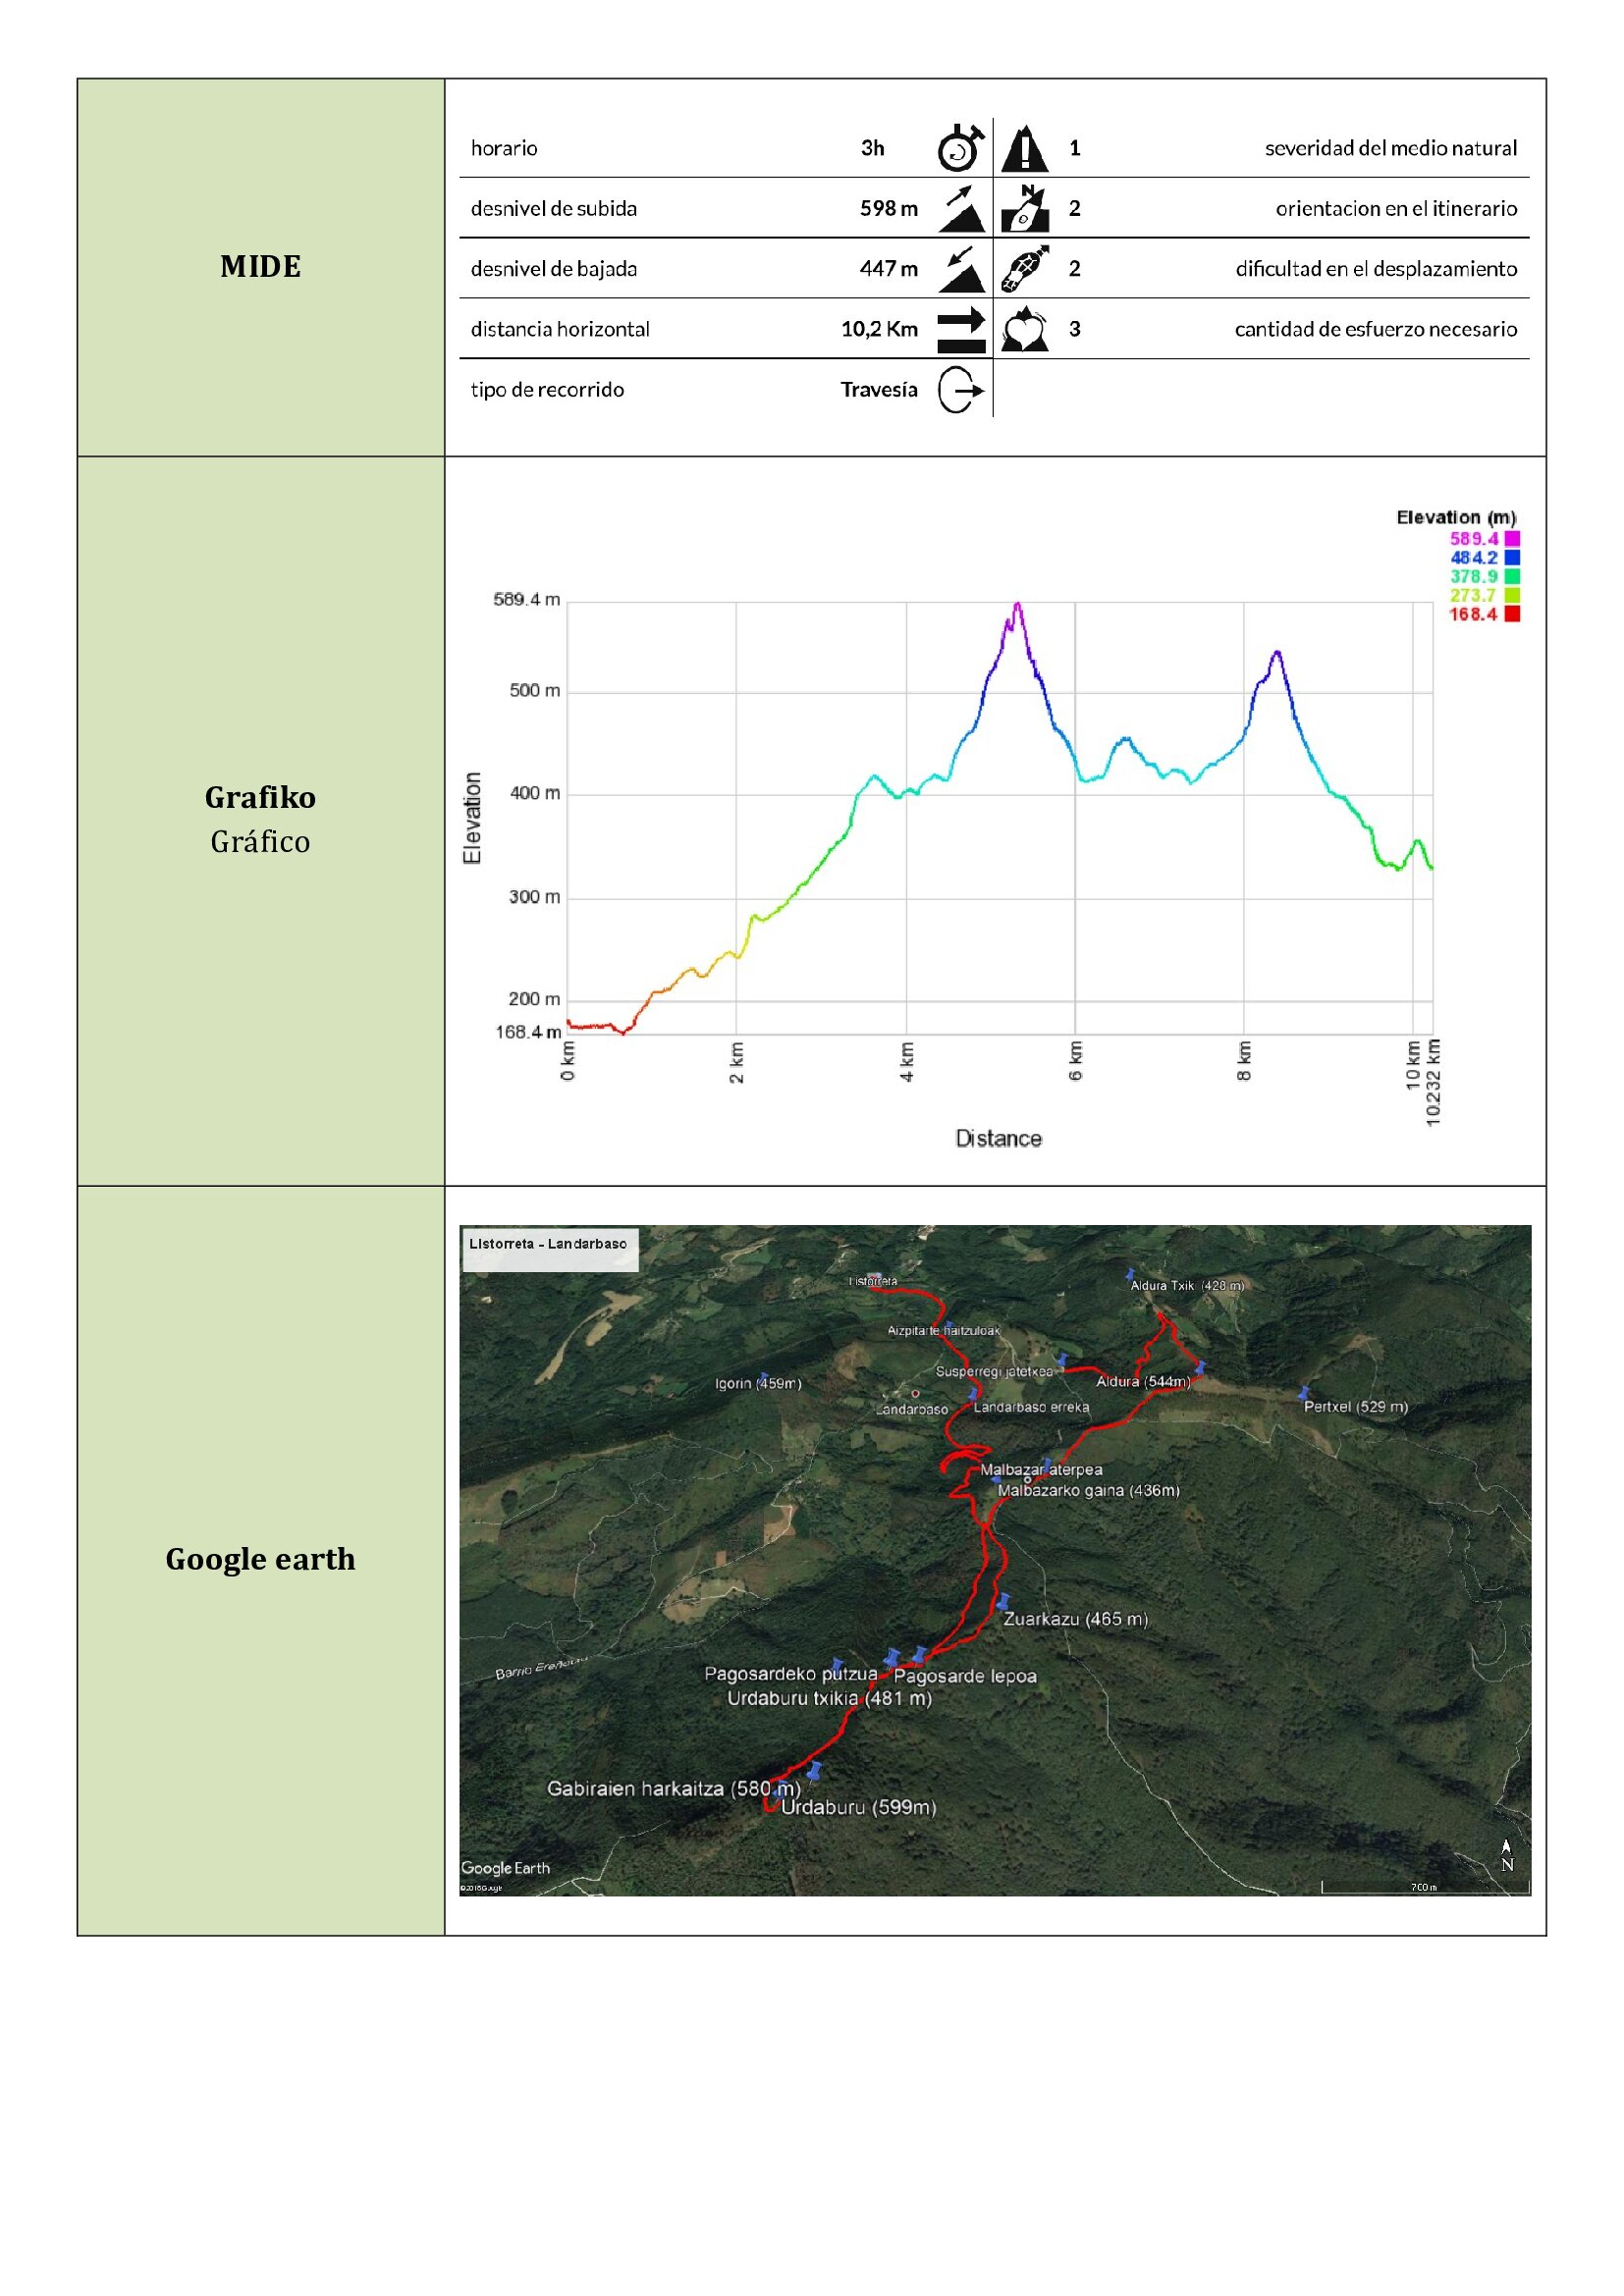Click the red 168.4 elevation legend swatch
1624x2296 pixels.
coord(1511,614)
